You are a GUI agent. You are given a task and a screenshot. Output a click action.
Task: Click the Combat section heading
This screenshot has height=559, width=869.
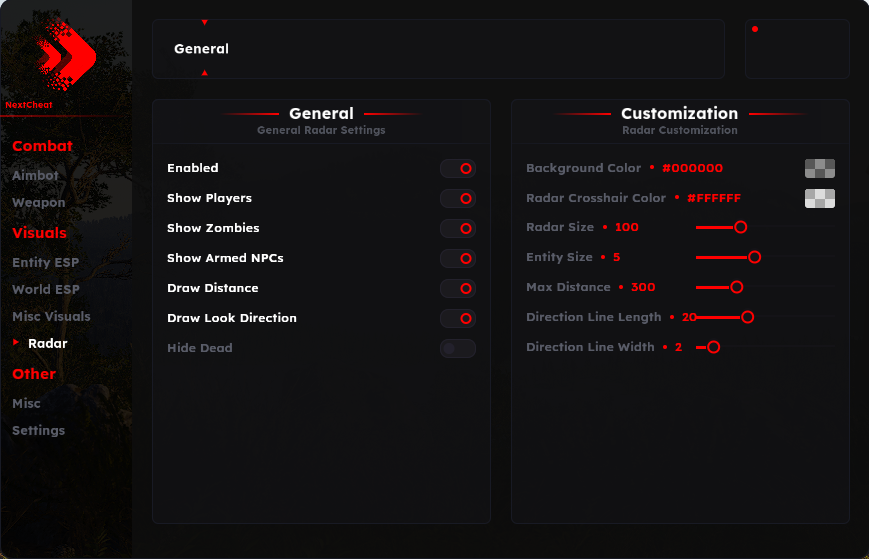pyautogui.click(x=43, y=146)
